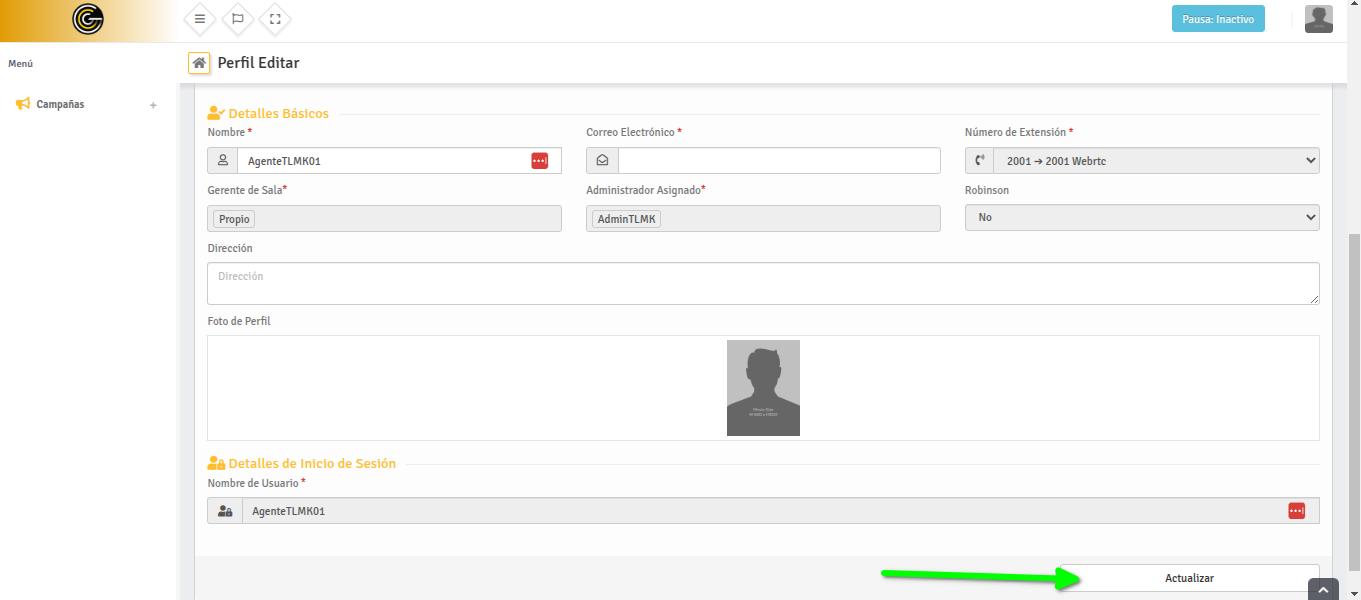Open the Robinson dropdown
Image resolution: width=1361 pixels, height=600 pixels.
click(1141, 217)
